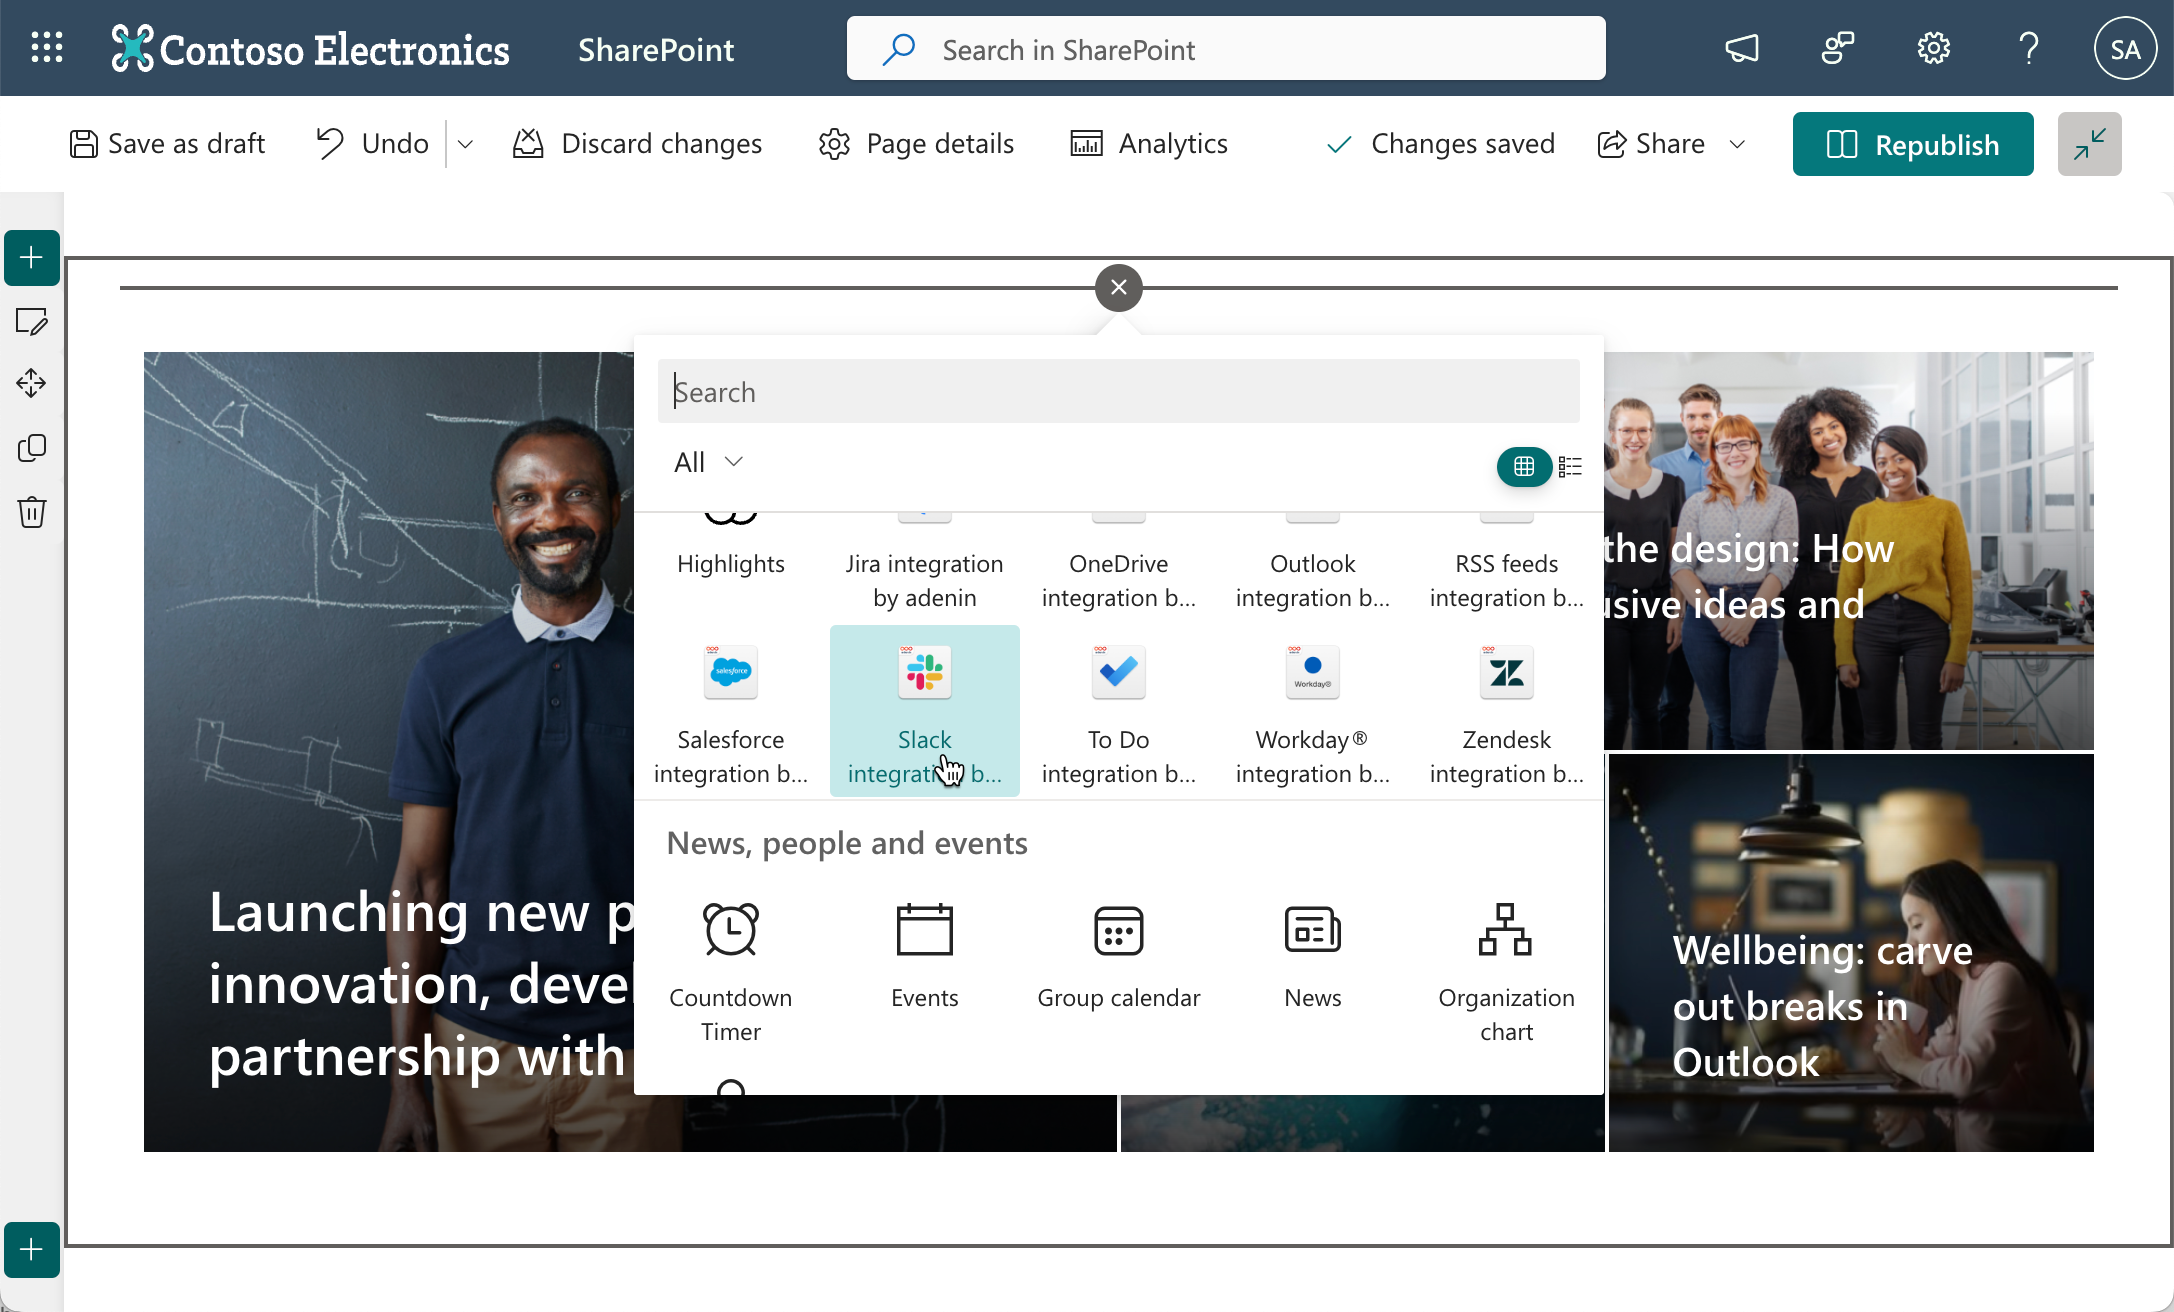Expand the Share options chevron
2174x1312 pixels.
pyautogui.click(x=1738, y=144)
